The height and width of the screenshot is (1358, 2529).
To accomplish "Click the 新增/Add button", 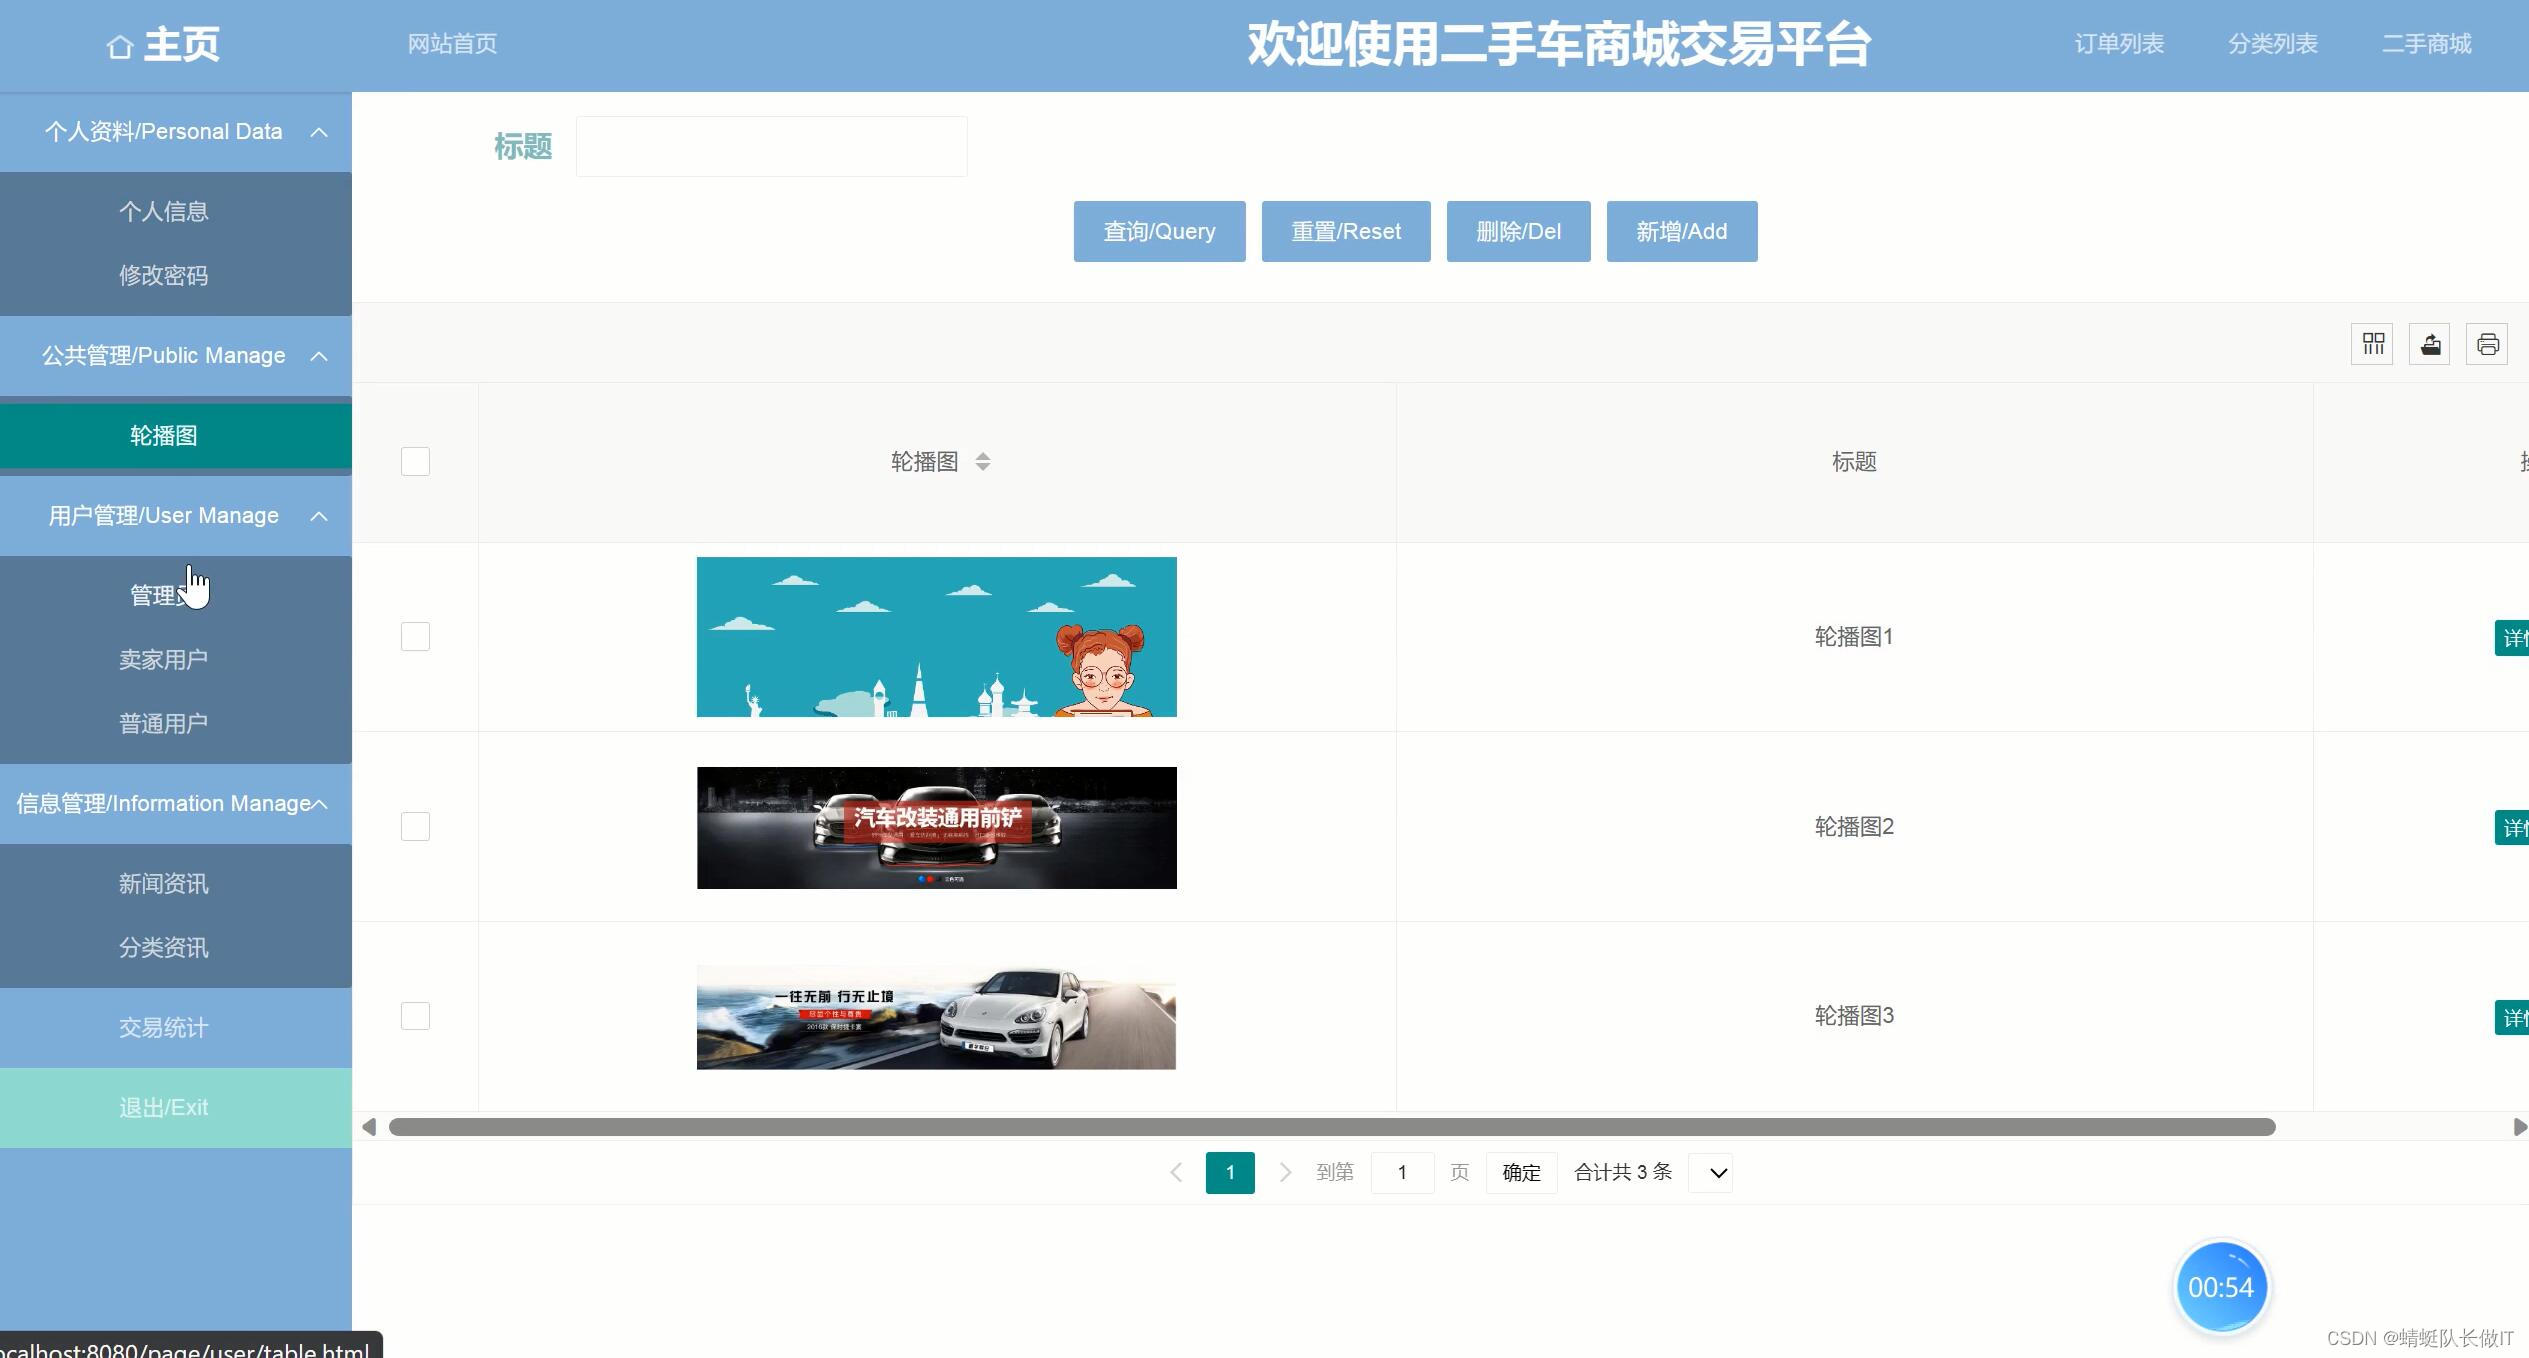I will click(1681, 232).
